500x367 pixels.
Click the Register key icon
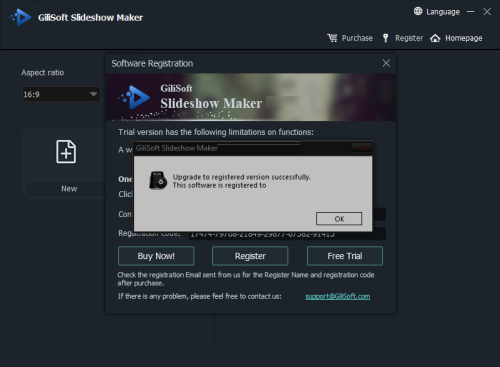click(x=385, y=38)
